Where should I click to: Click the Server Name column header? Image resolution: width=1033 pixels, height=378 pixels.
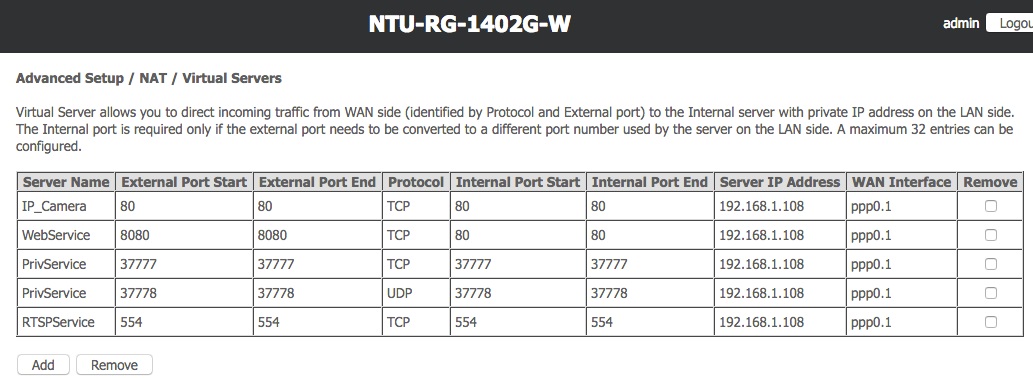[x=66, y=182]
